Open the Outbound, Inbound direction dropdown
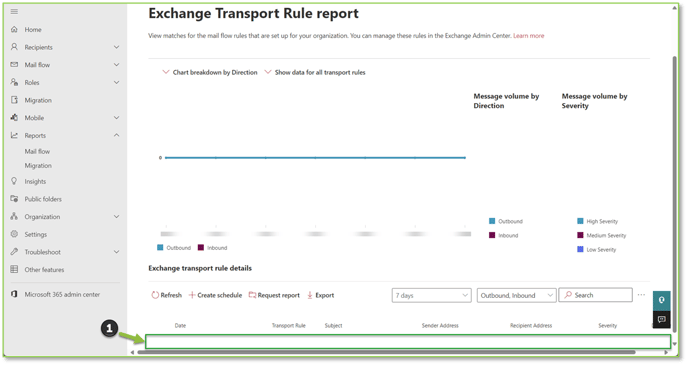The image size is (687, 365). (517, 295)
